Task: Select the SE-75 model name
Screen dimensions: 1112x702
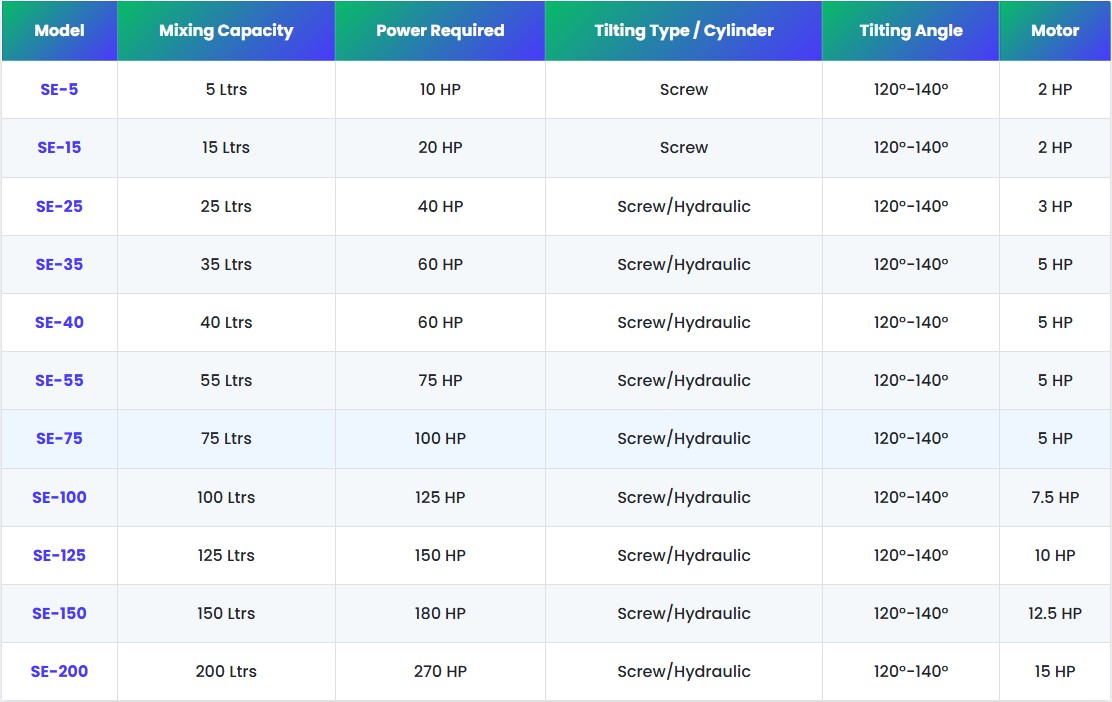Action: 60,439
